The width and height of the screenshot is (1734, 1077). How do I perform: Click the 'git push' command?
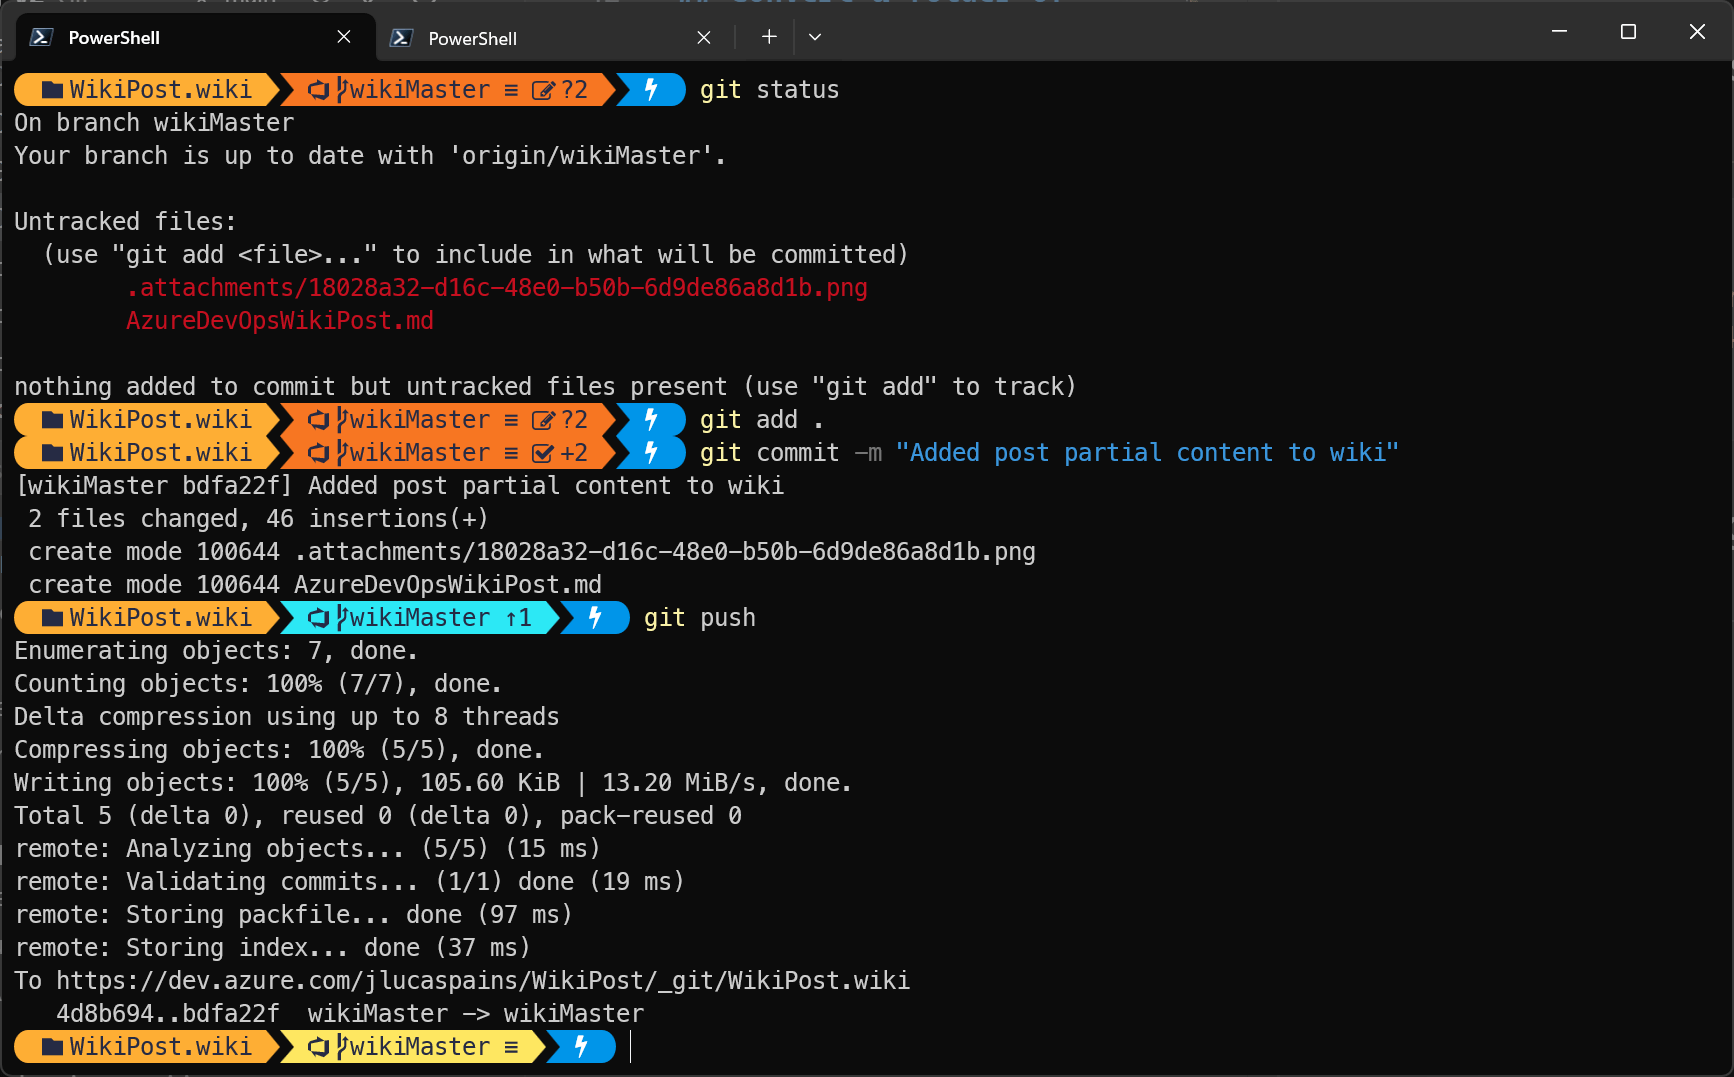(x=700, y=618)
